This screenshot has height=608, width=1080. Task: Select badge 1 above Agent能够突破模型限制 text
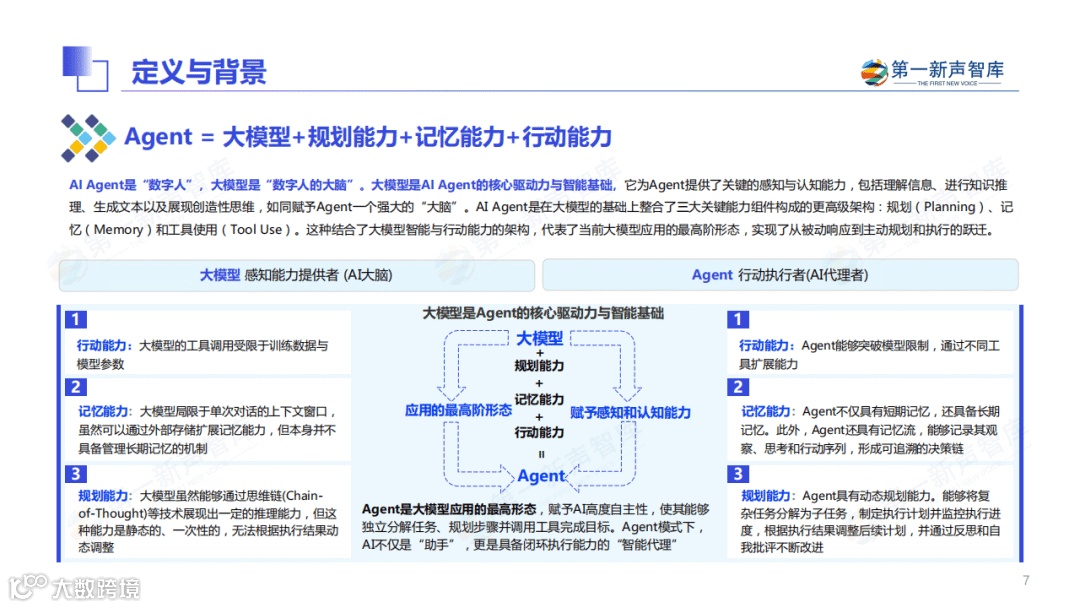pyautogui.click(x=738, y=319)
